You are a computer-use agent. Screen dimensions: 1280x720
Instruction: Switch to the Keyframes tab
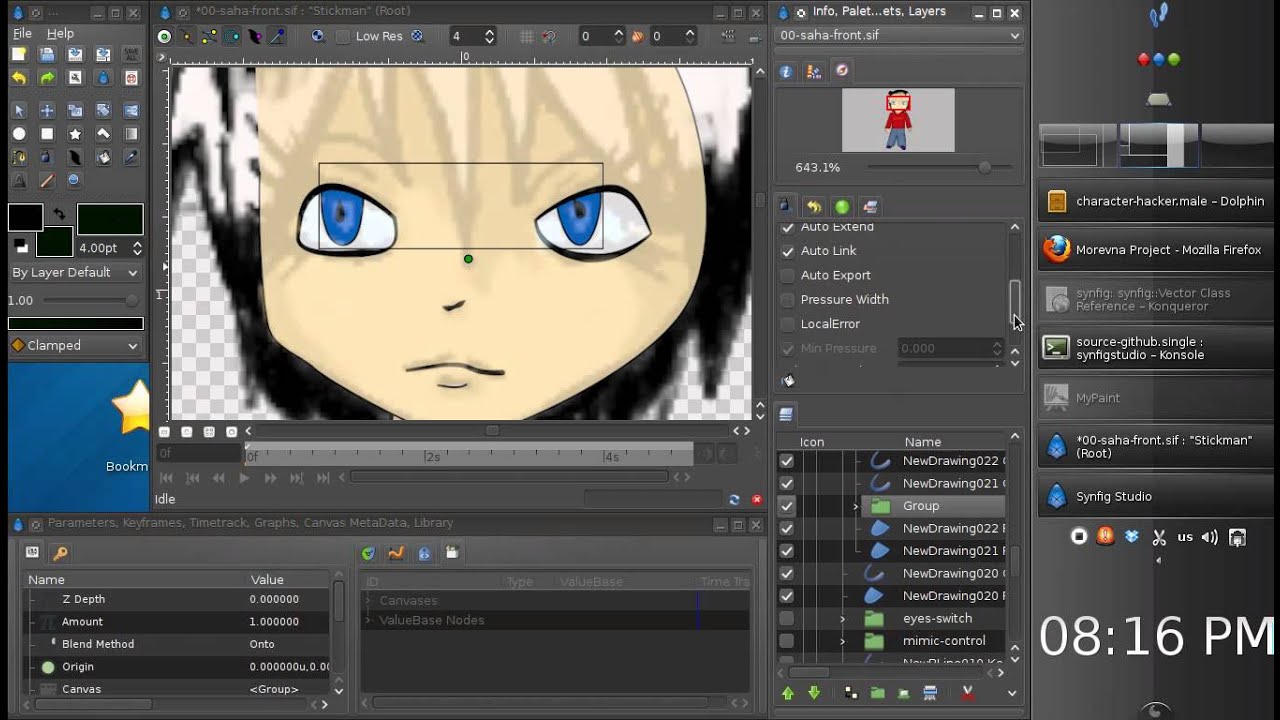point(60,553)
